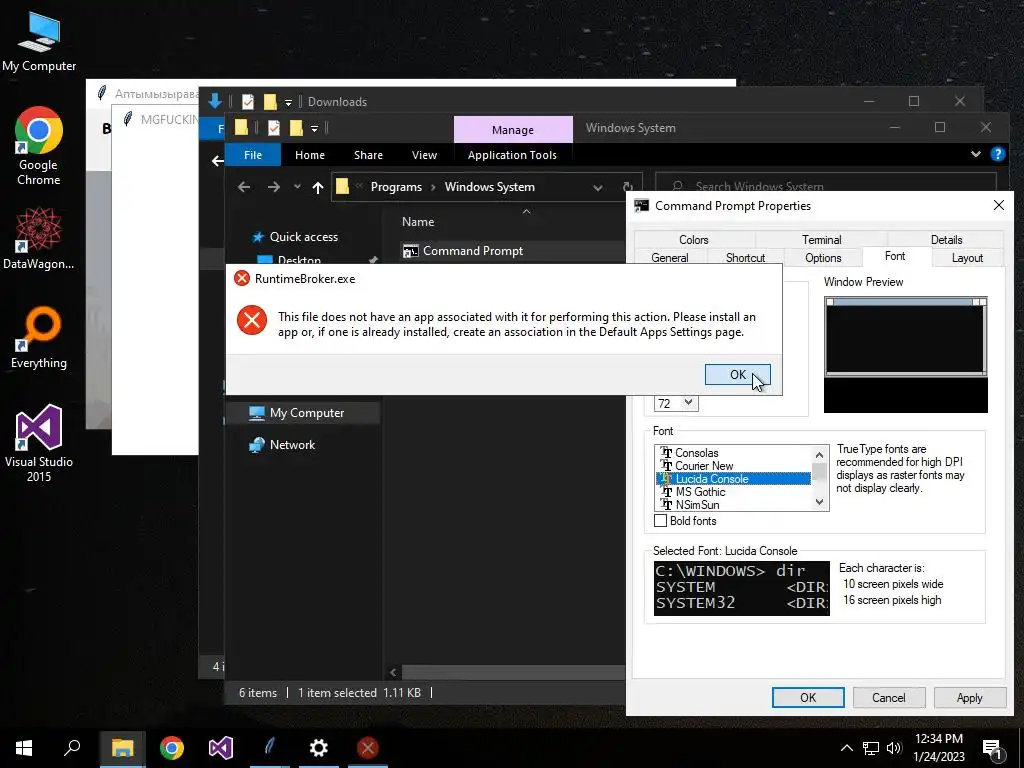Click Programs in the address breadcrumb
The image size is (1024, 768).
coord(396,187)
